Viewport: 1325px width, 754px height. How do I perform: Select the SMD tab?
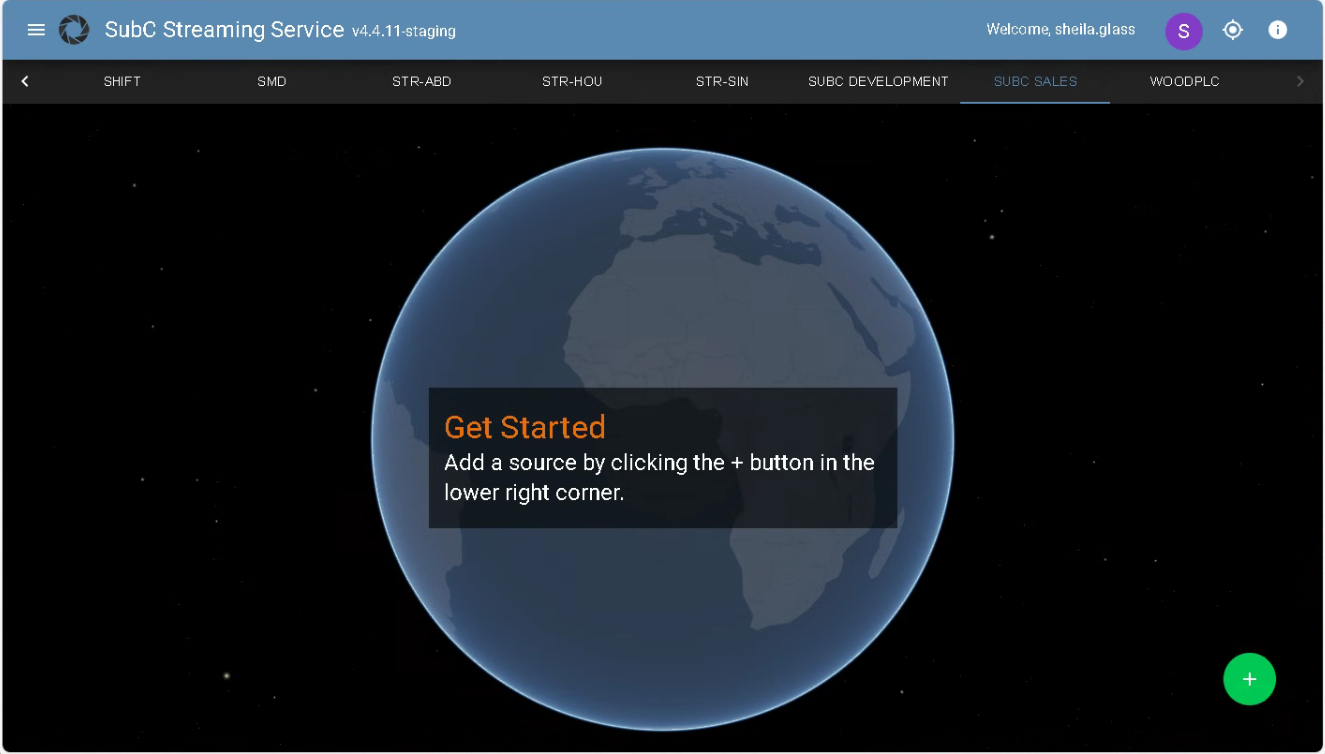[x=272, y=82]
